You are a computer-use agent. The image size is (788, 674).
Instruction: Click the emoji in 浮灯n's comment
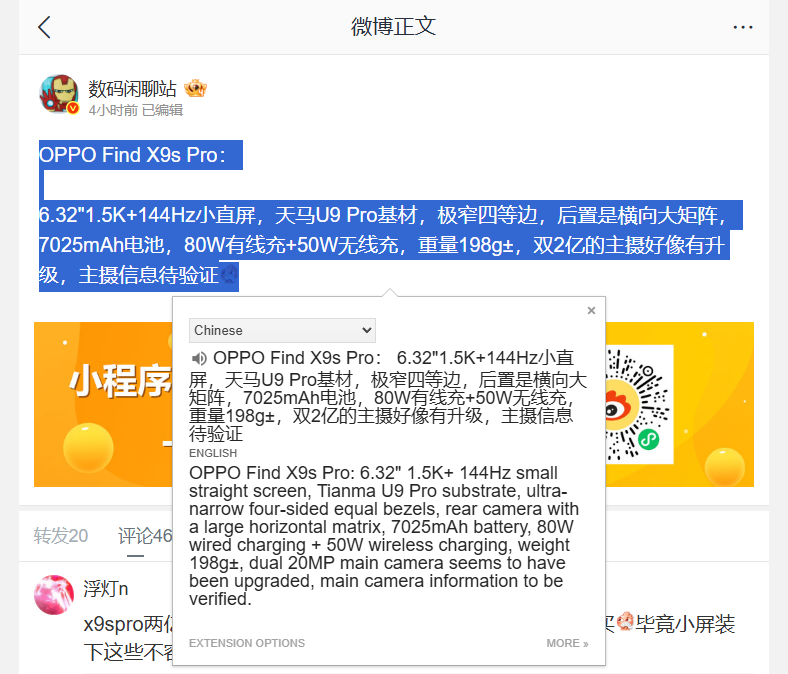point(625,622)
